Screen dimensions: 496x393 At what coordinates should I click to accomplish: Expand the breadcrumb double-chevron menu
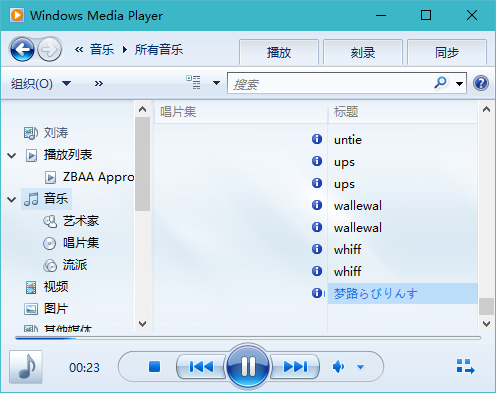[79, 50]
